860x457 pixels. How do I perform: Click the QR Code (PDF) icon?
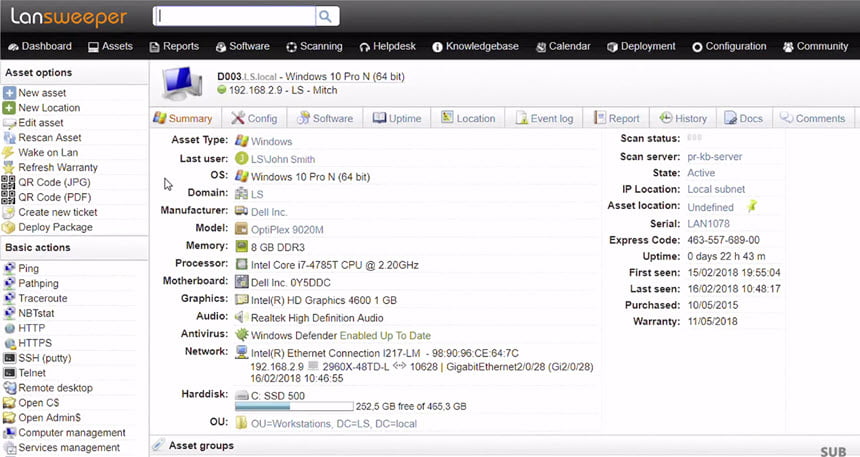pos(9,197)
